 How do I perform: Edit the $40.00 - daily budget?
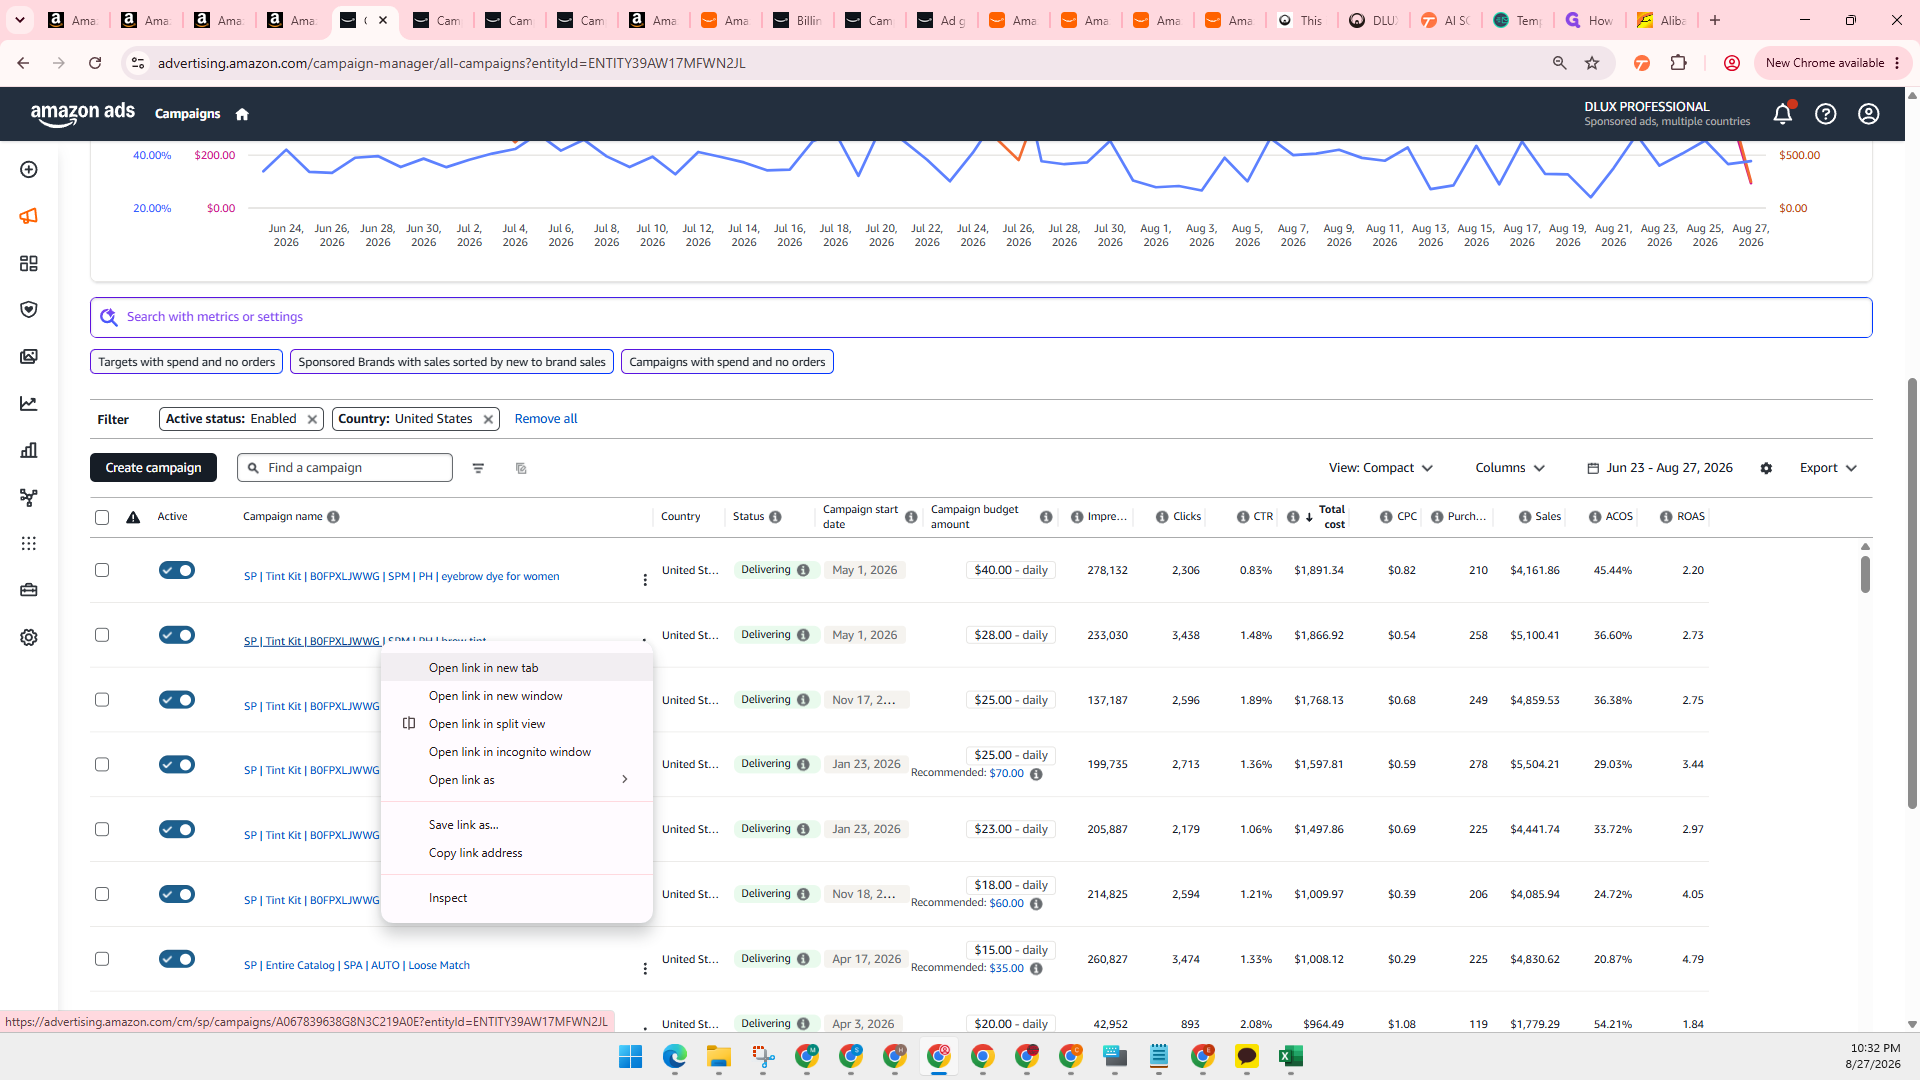click(x=1011, y=570)
